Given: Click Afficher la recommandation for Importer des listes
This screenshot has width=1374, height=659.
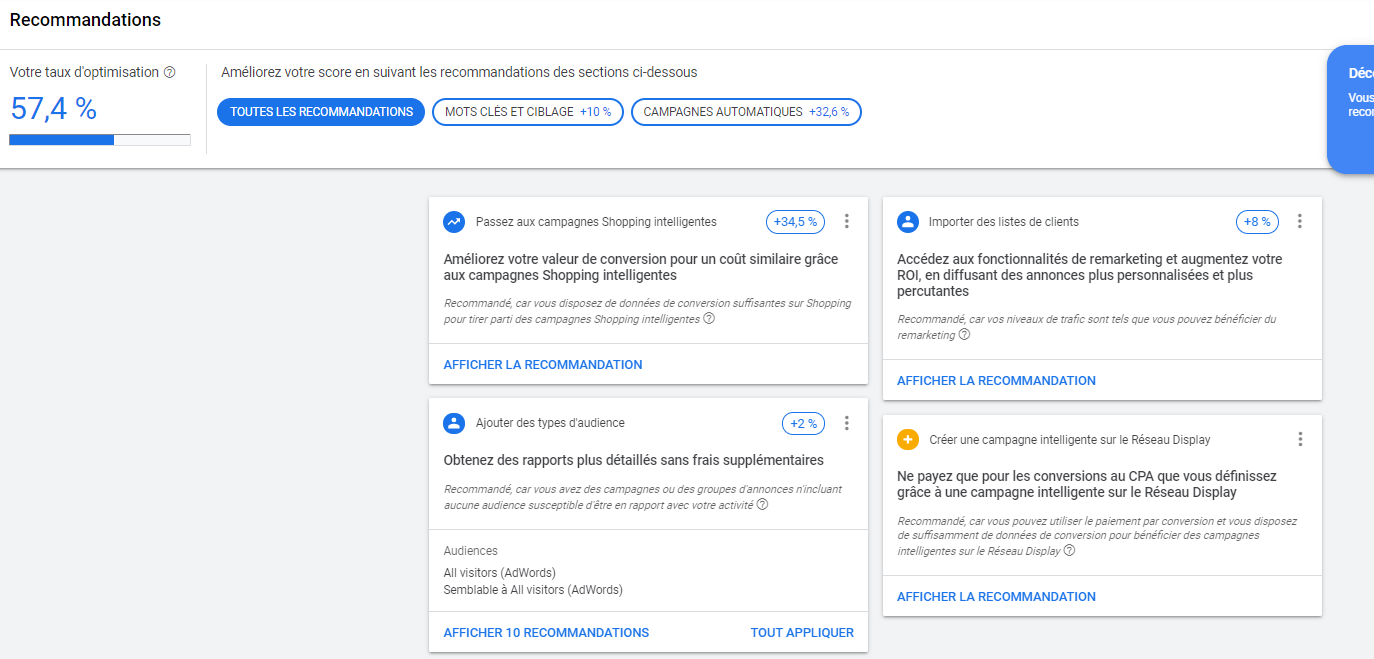Looking at the screenshot, I should [996, 381].
